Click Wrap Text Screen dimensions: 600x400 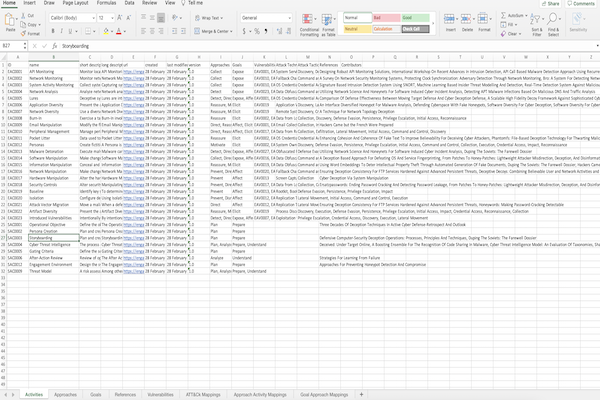tap(209, 18)
